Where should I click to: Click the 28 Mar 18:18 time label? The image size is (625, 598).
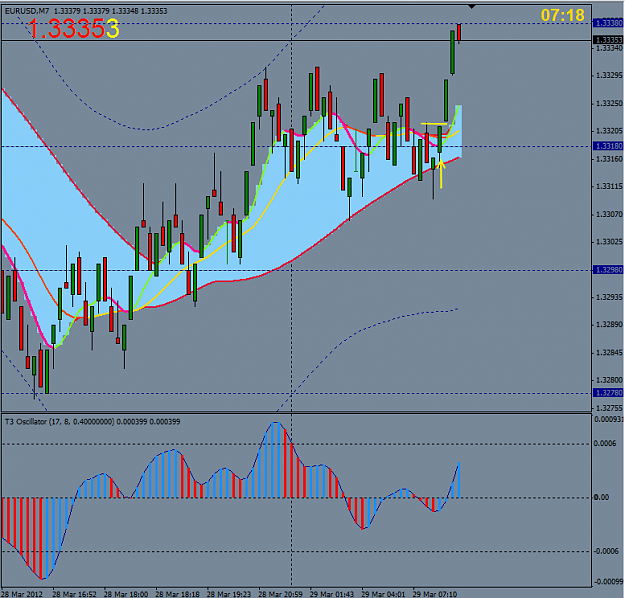tap(177, 594)
